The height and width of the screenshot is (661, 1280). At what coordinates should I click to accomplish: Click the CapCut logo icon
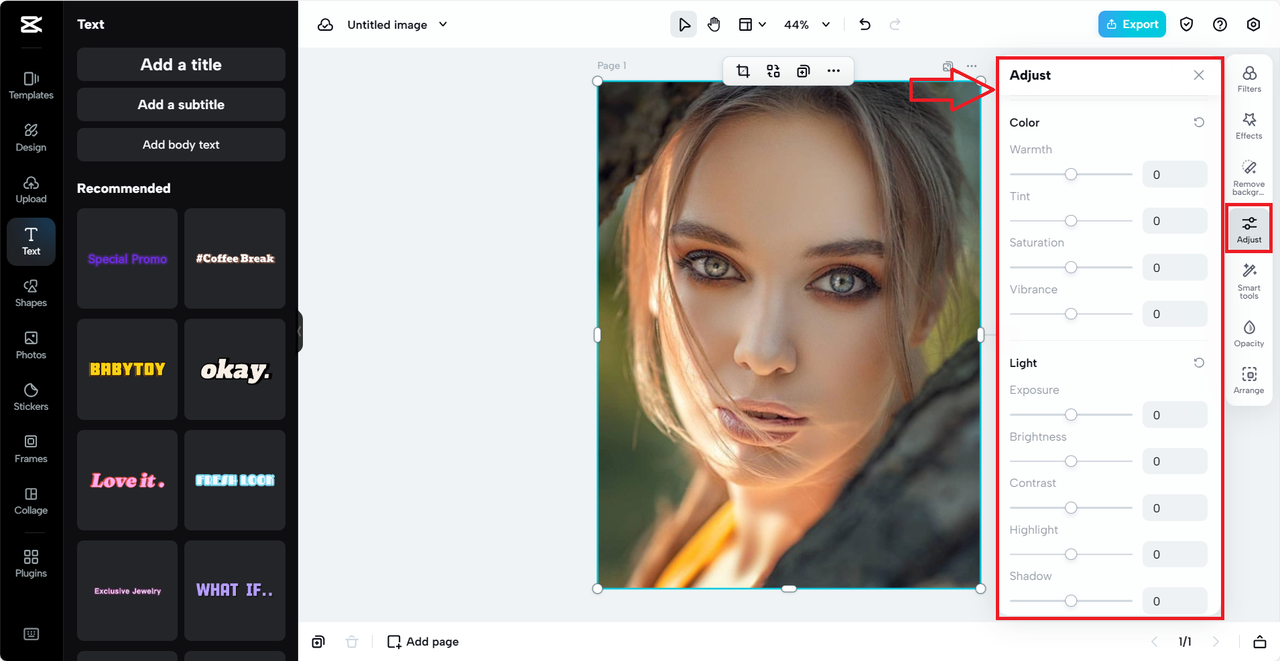pyautogui.click(x=30, y=25)
